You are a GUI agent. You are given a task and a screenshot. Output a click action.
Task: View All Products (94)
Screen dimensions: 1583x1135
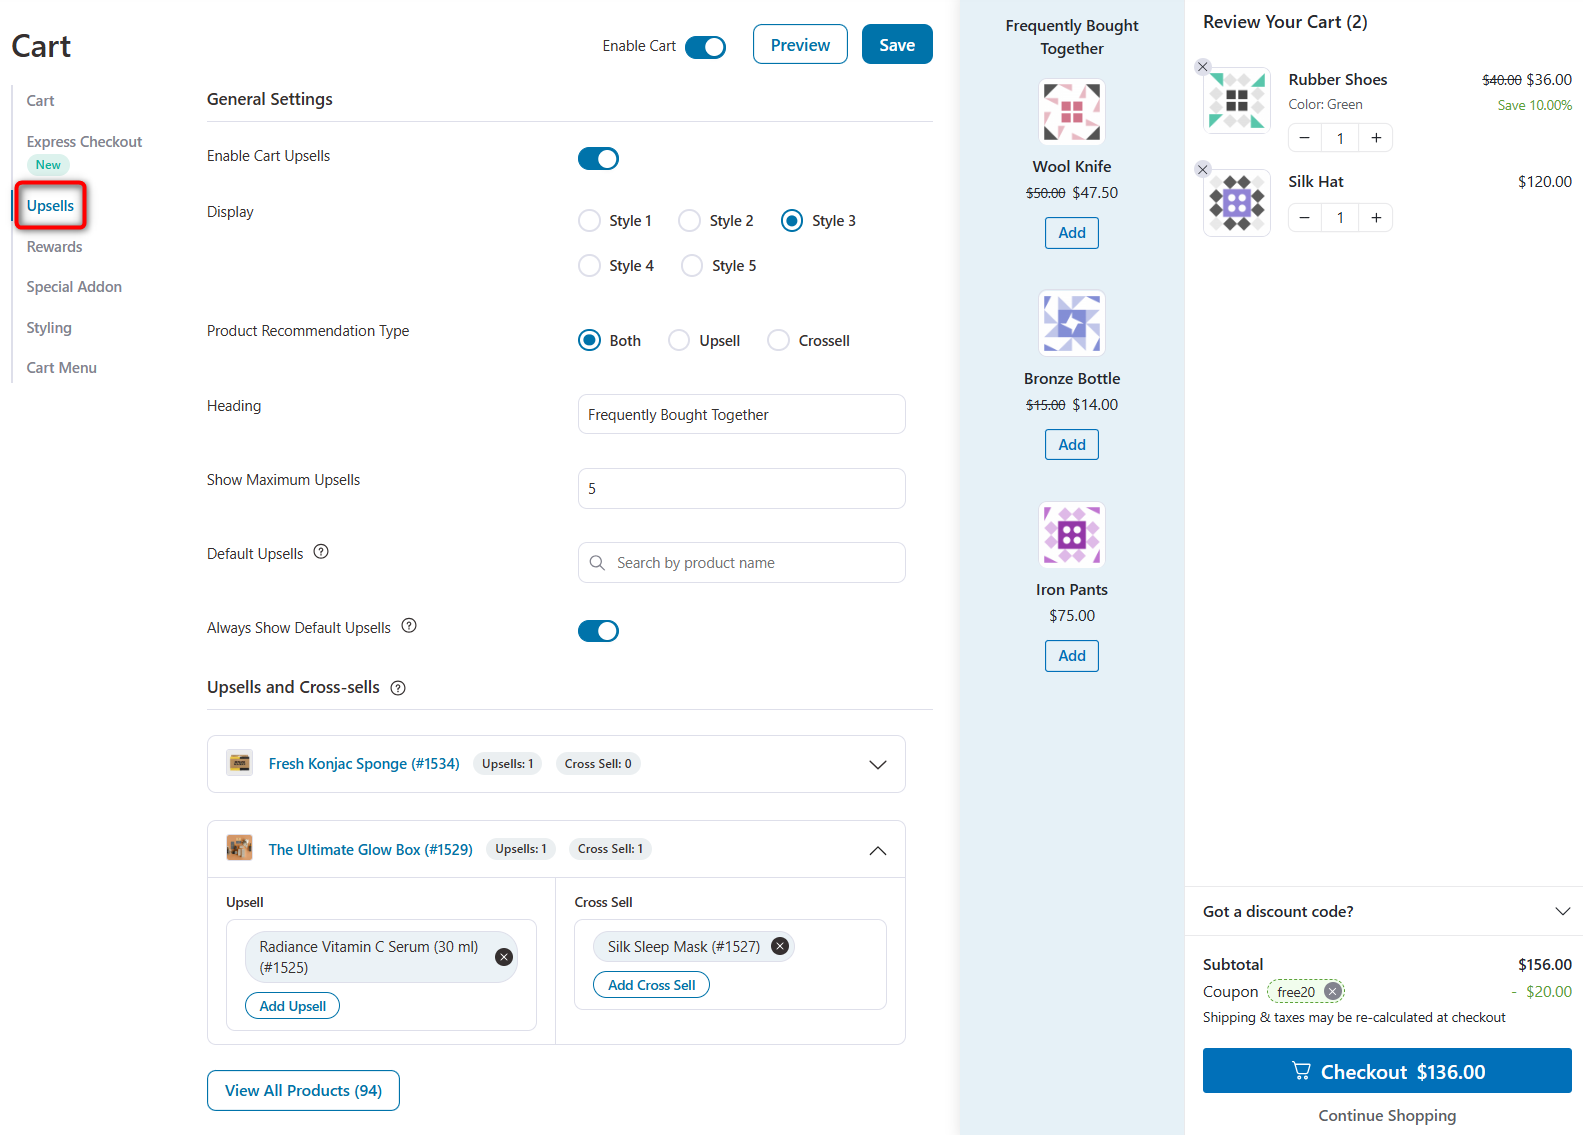303,1090
